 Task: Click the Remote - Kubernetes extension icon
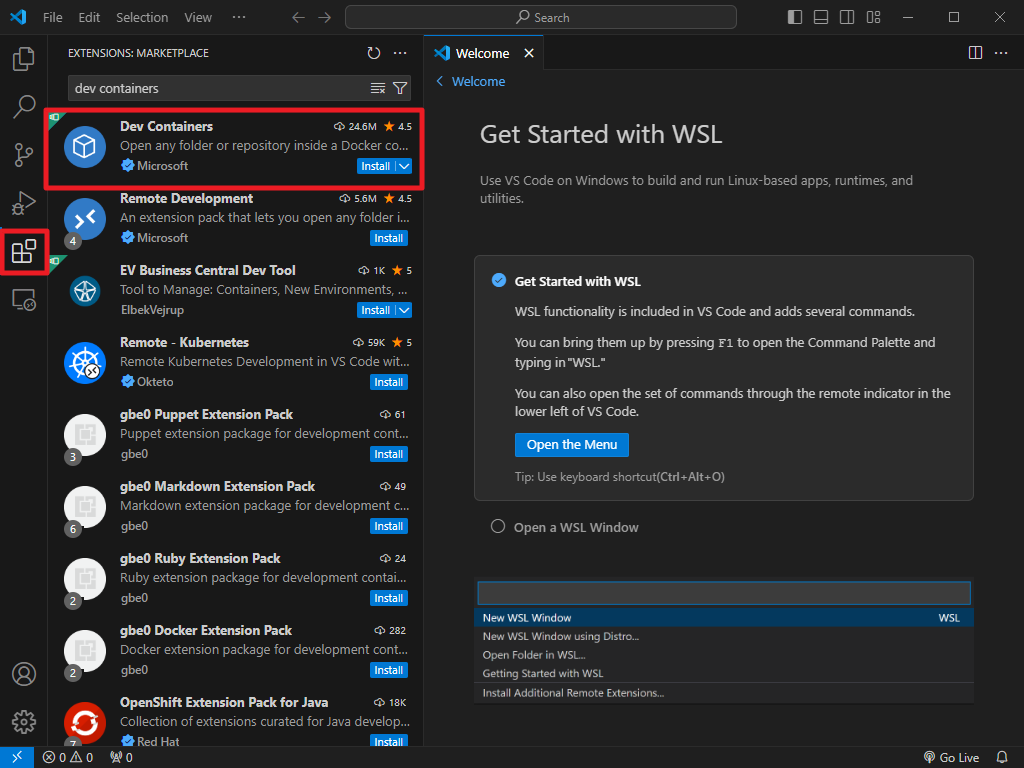[x=85, y=362]
